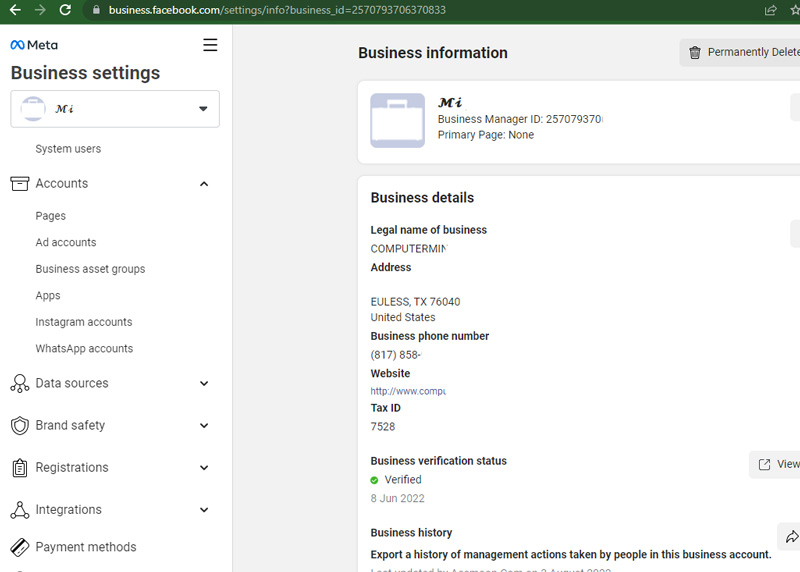Click the 'Business settings' heading
The width and height of the screenshot is (800, 572).
click(x=85, y=73)
